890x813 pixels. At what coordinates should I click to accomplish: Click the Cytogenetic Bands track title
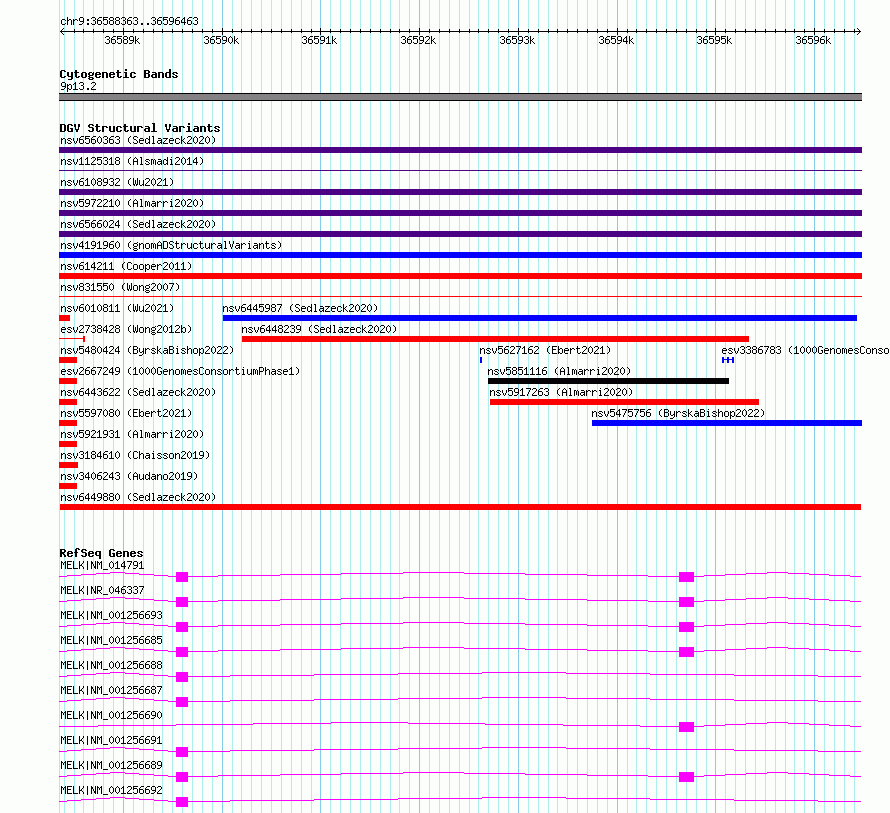click(x=119, y=74)
